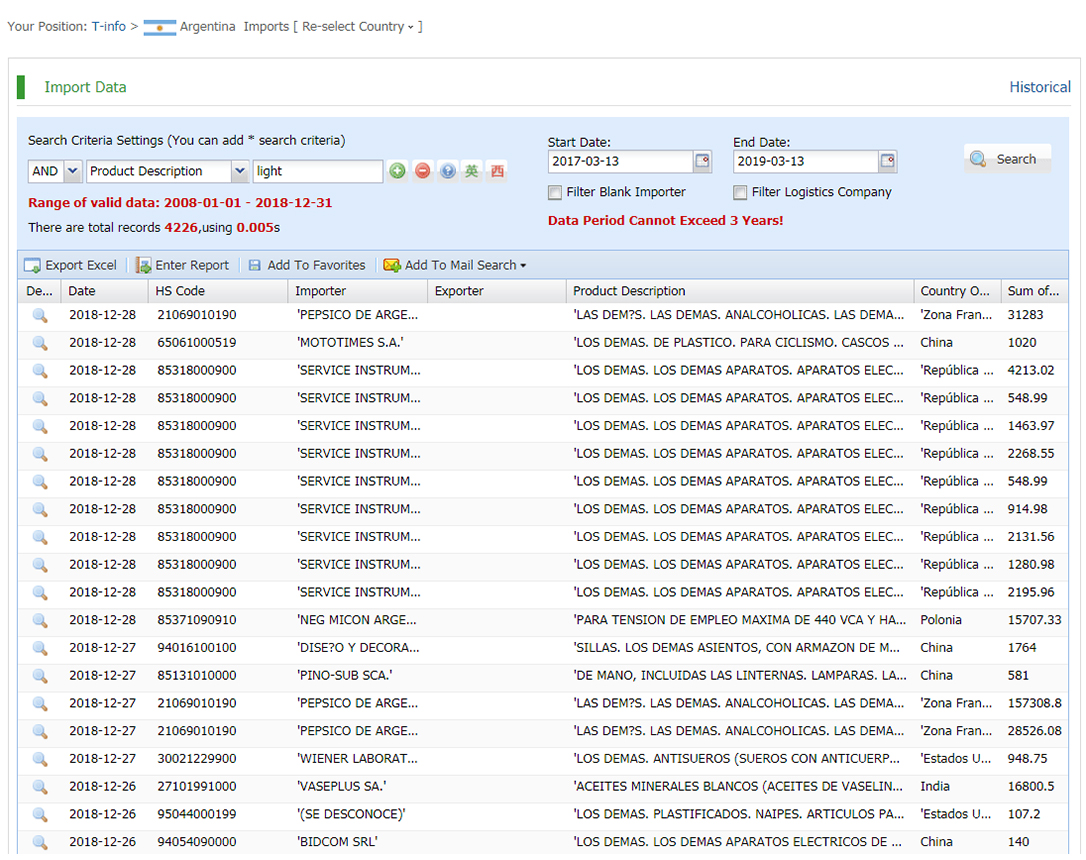Select country cell 'India'
Image resolution: width=1086 pixels, height=860 pixels.
[935, 787]
